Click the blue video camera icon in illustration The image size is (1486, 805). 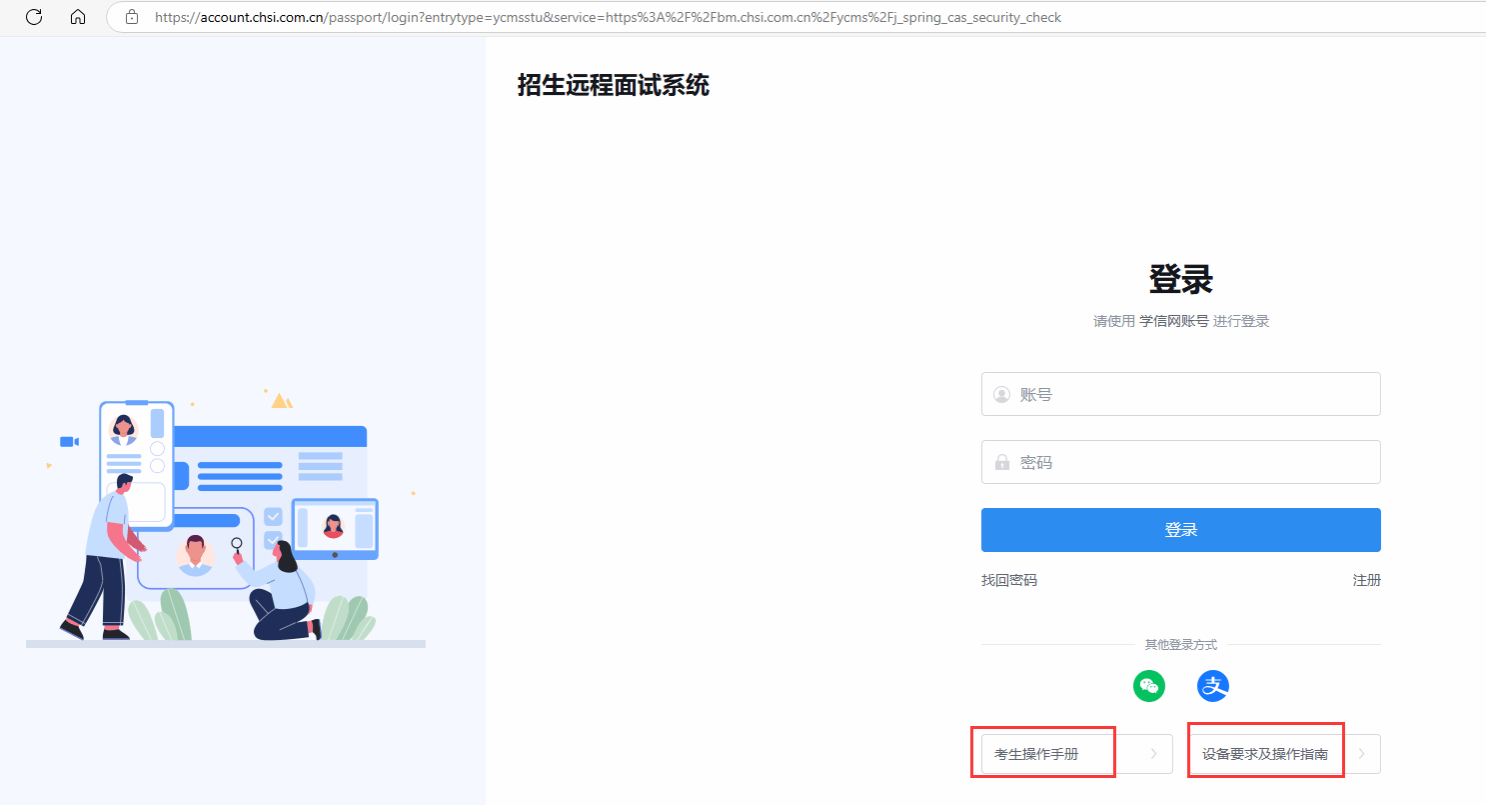click(x=69, y=441)
